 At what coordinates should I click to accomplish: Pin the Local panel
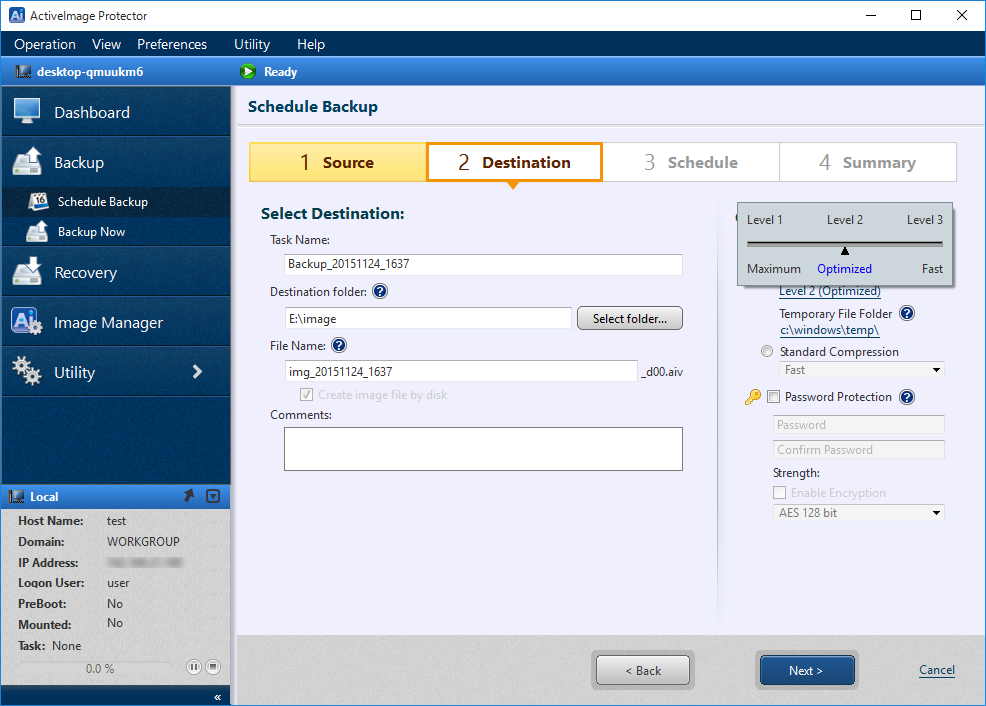(x=189, y=496)
